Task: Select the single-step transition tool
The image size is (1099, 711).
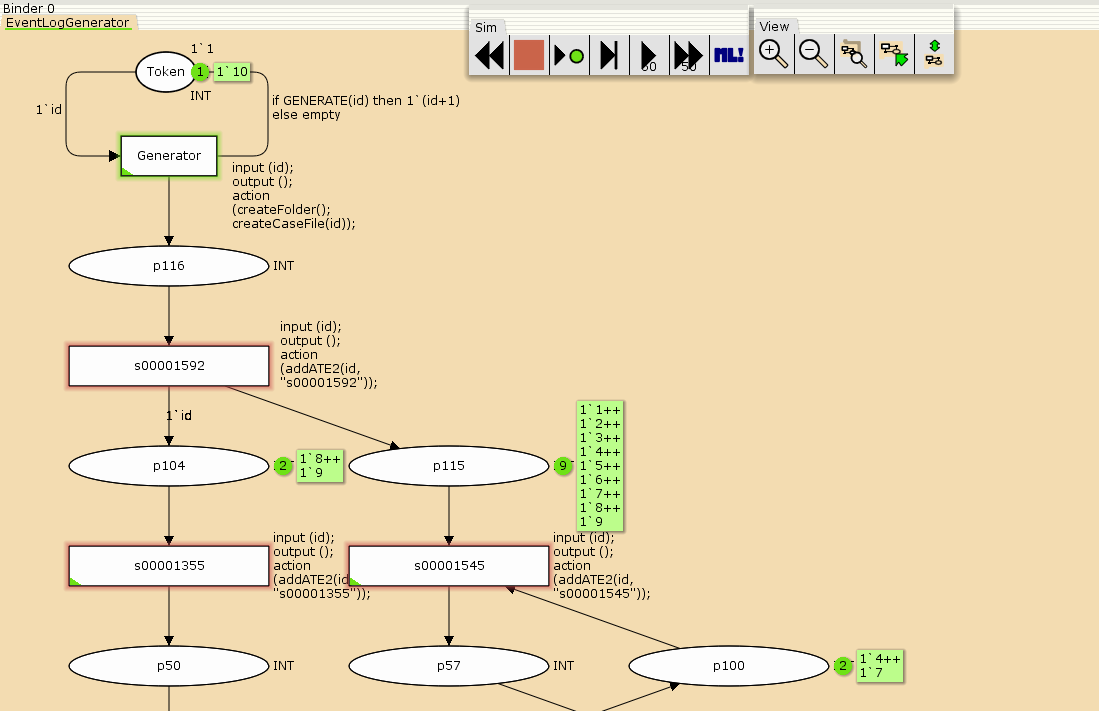Action: (609, 55)
